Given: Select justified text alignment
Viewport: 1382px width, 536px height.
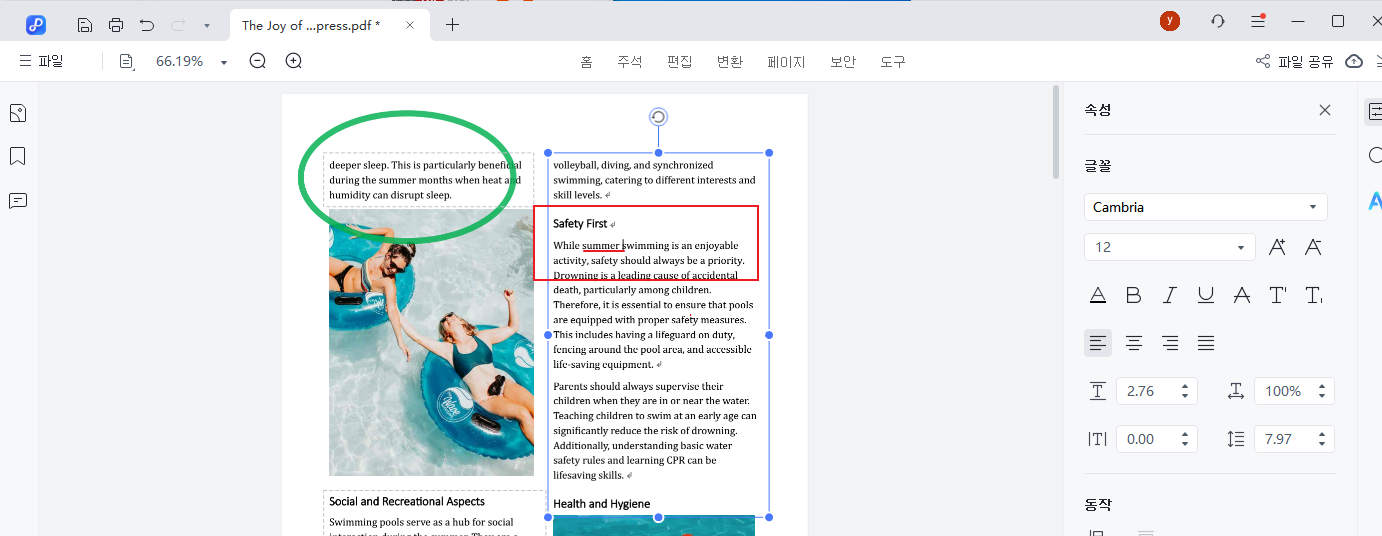Looking at the screenshot, I should pos(1206,343).
